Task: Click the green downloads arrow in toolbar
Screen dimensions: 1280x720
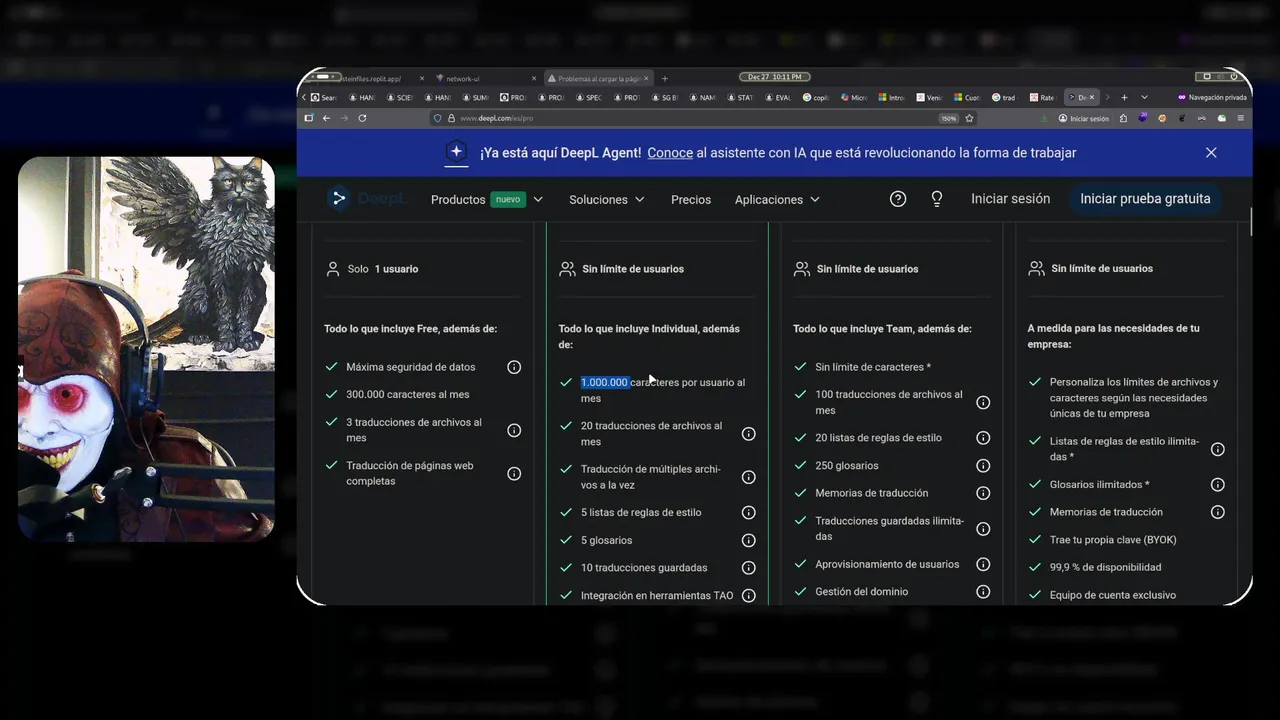Action: [x=1044, y=118]
